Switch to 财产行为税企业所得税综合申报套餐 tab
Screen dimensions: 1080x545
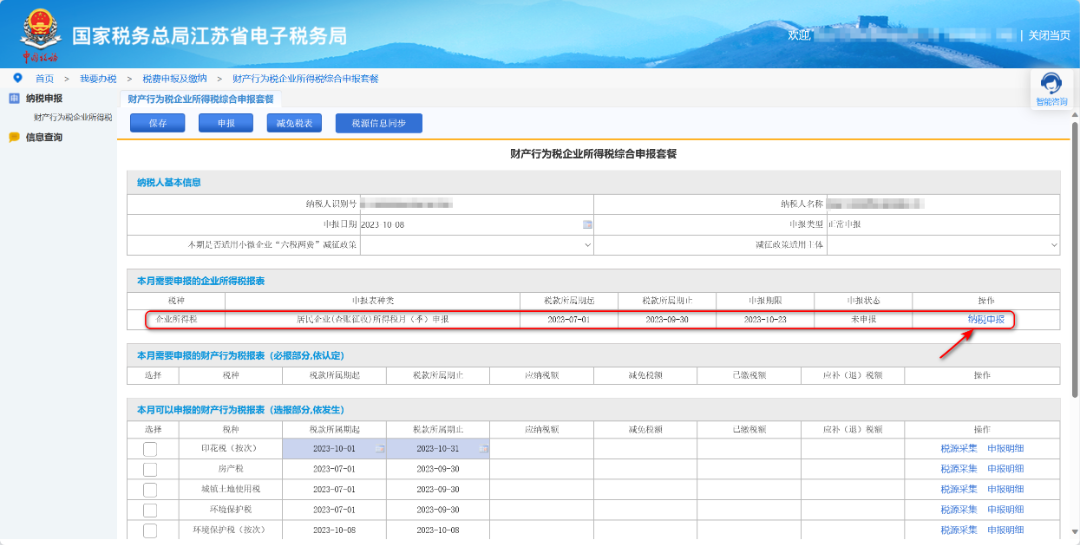coord(200,99)
